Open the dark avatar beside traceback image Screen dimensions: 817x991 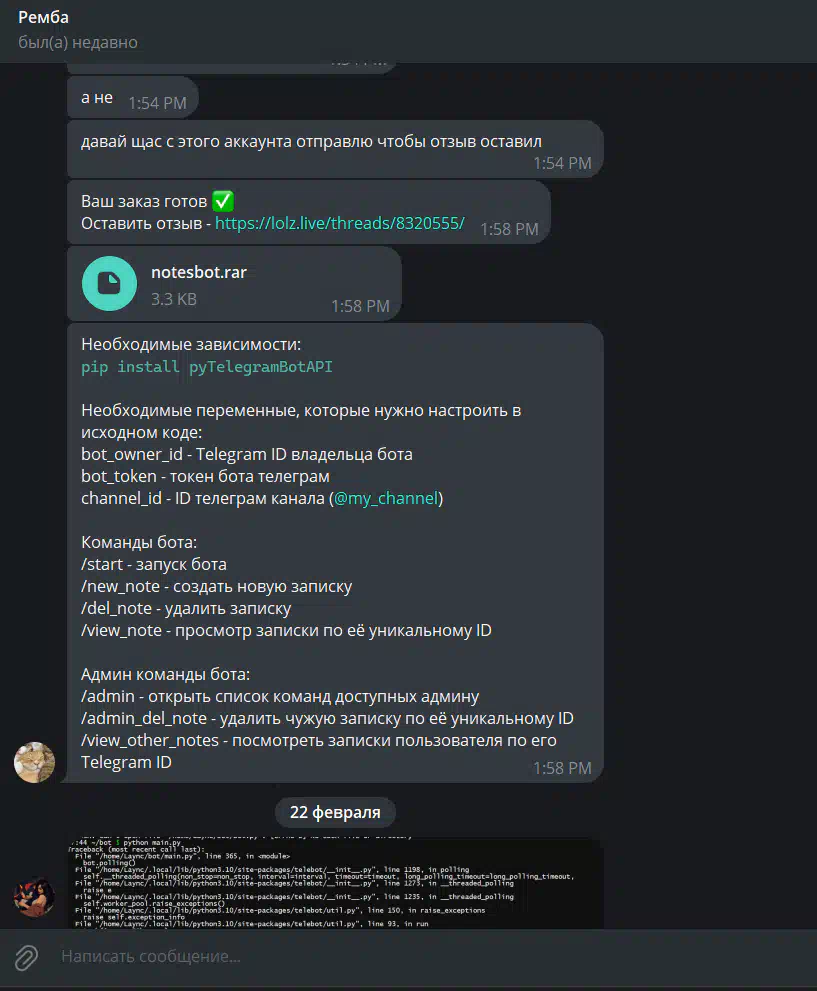click(34, 896)
